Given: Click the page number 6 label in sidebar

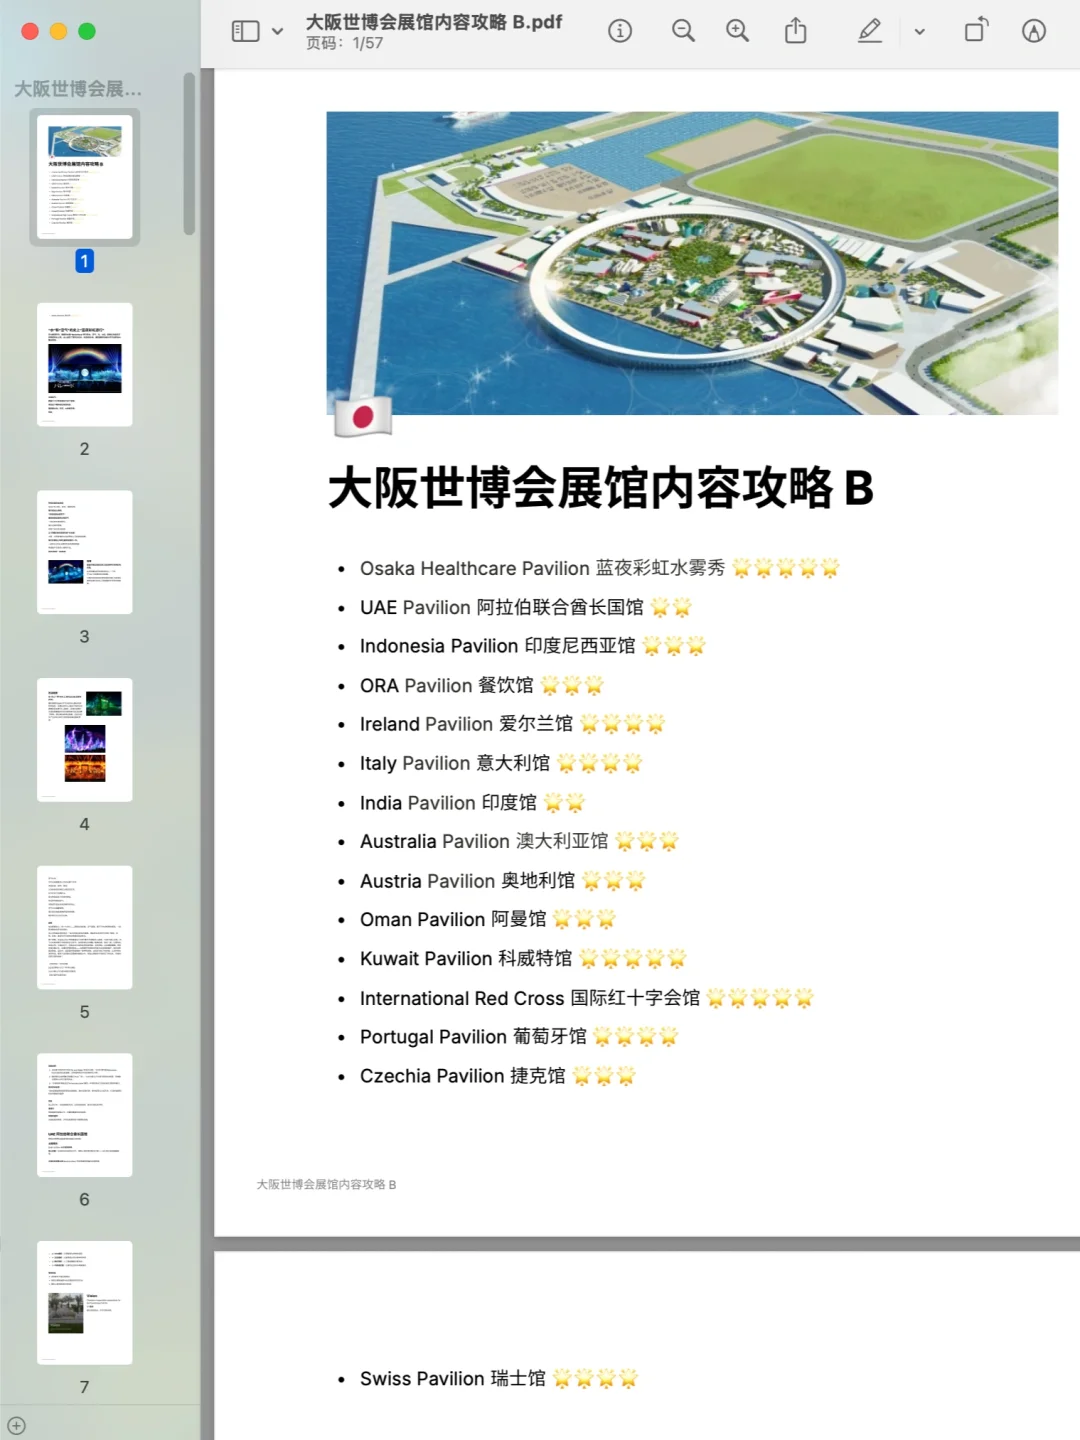Looking at the screenshot, I should [84, 1199].
